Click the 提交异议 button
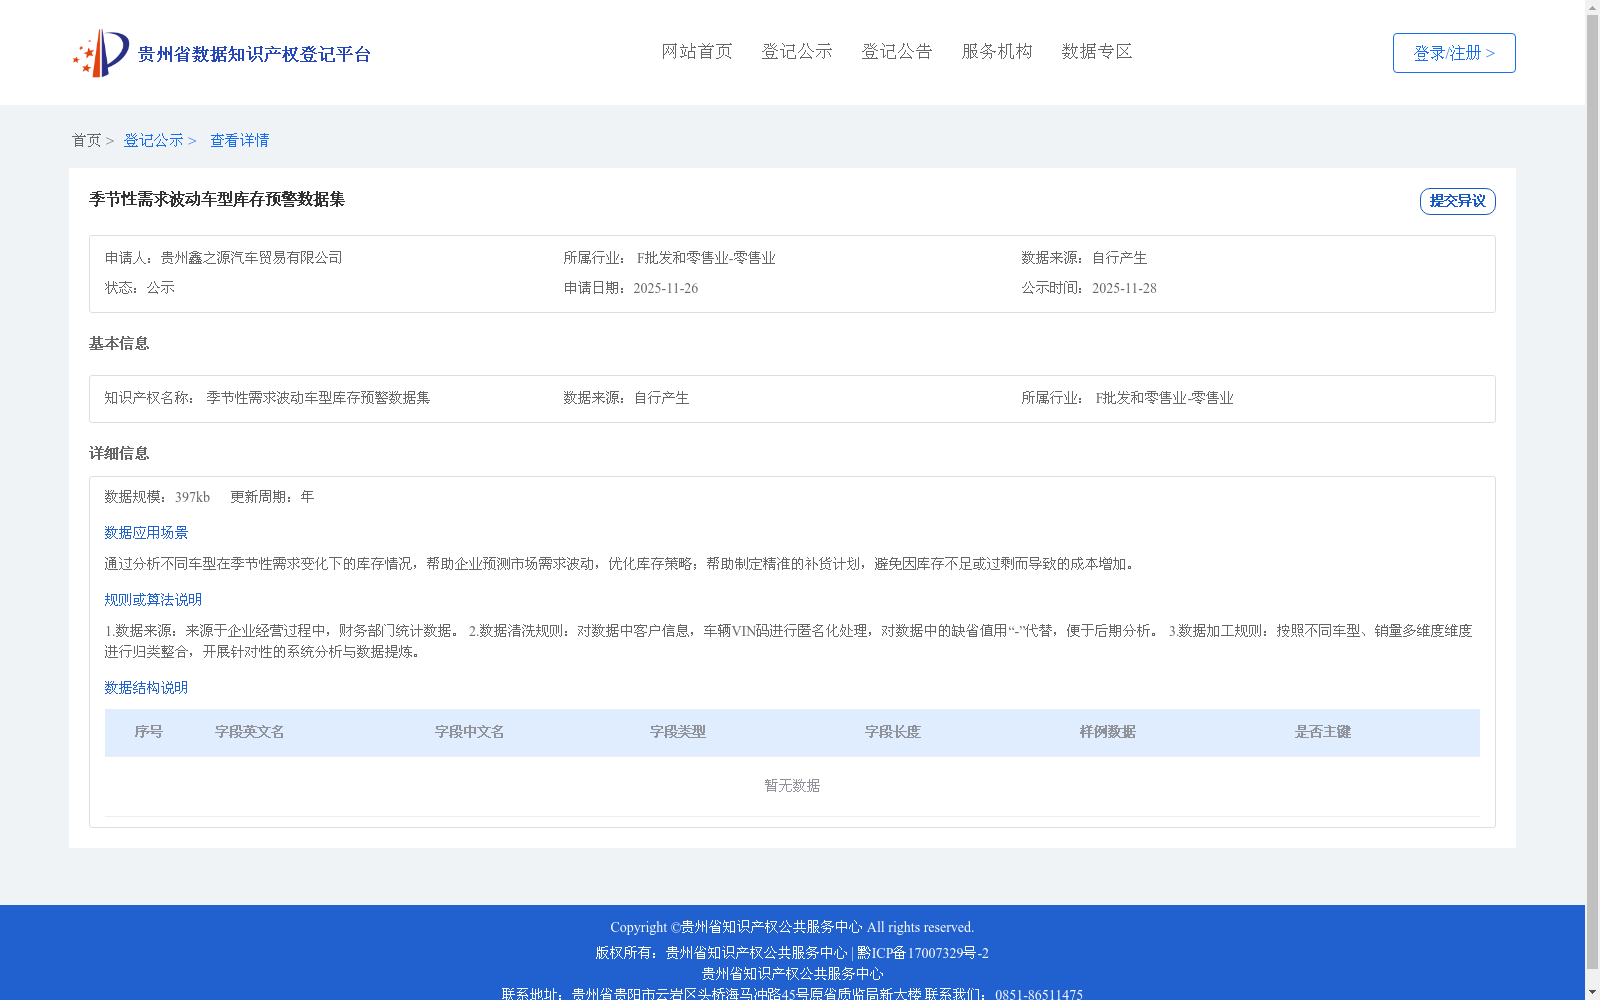1600x1000 pixels. coord(1458,201)
